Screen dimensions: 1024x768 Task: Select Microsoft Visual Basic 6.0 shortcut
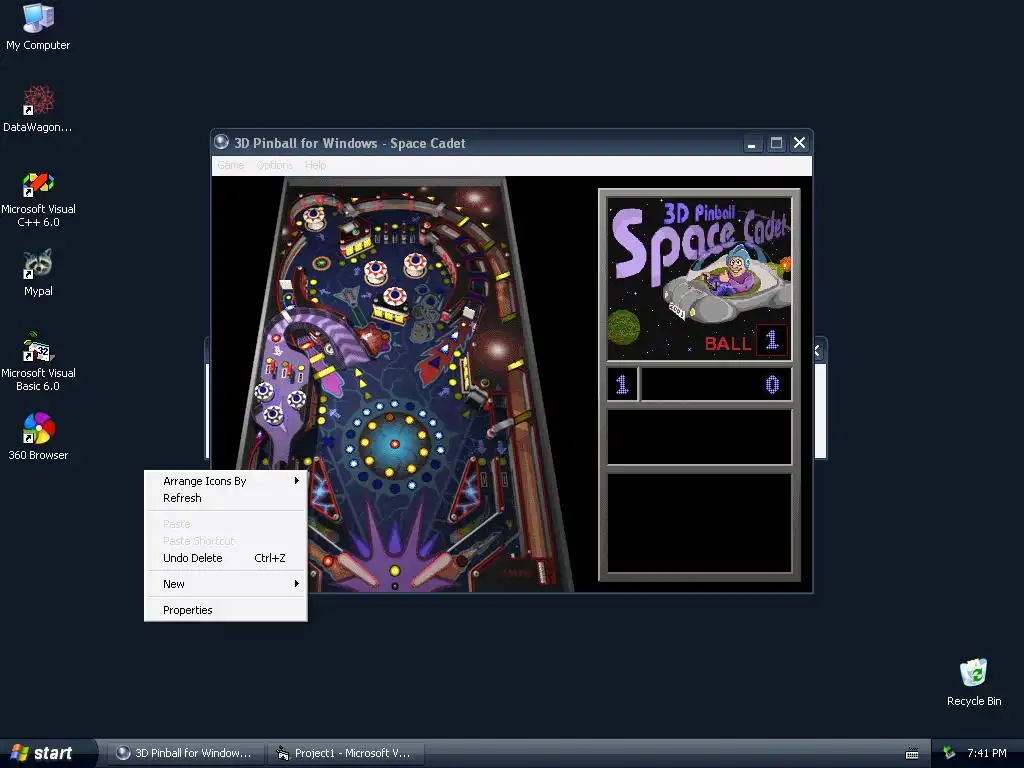click(38, 362)
